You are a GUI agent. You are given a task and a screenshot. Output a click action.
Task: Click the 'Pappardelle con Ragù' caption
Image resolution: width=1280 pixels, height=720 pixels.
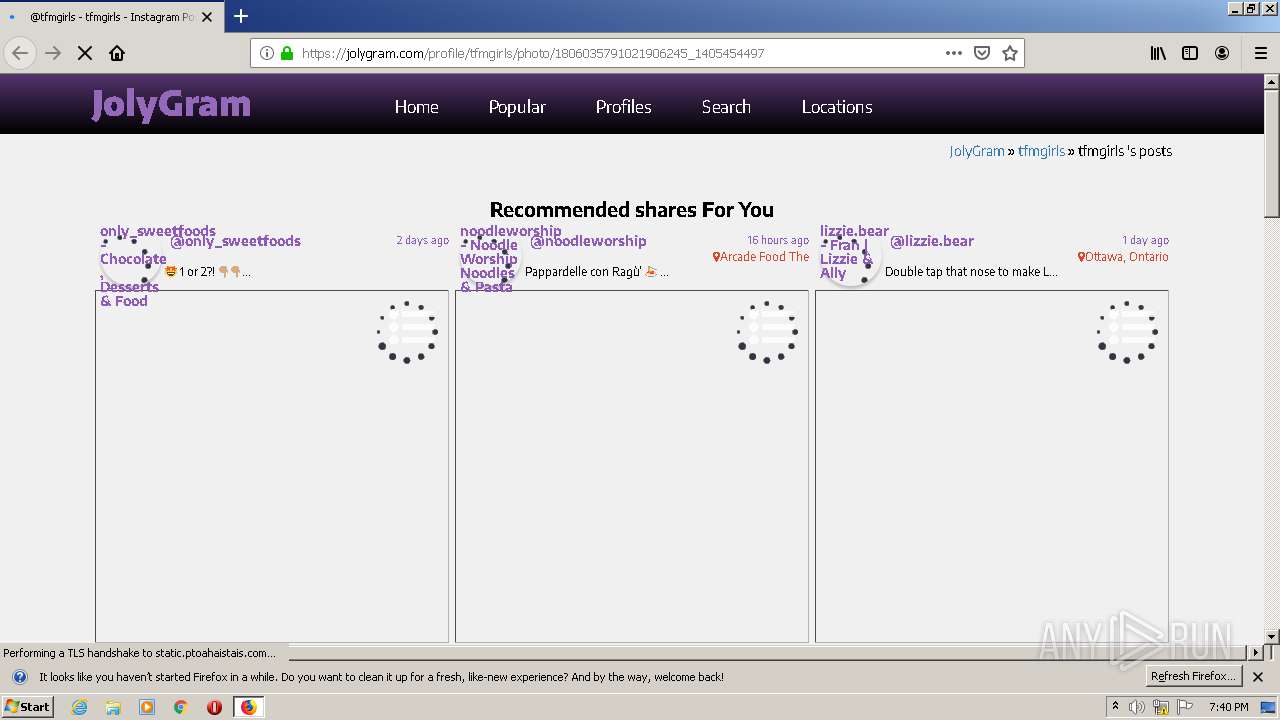[x=597, y=272]
